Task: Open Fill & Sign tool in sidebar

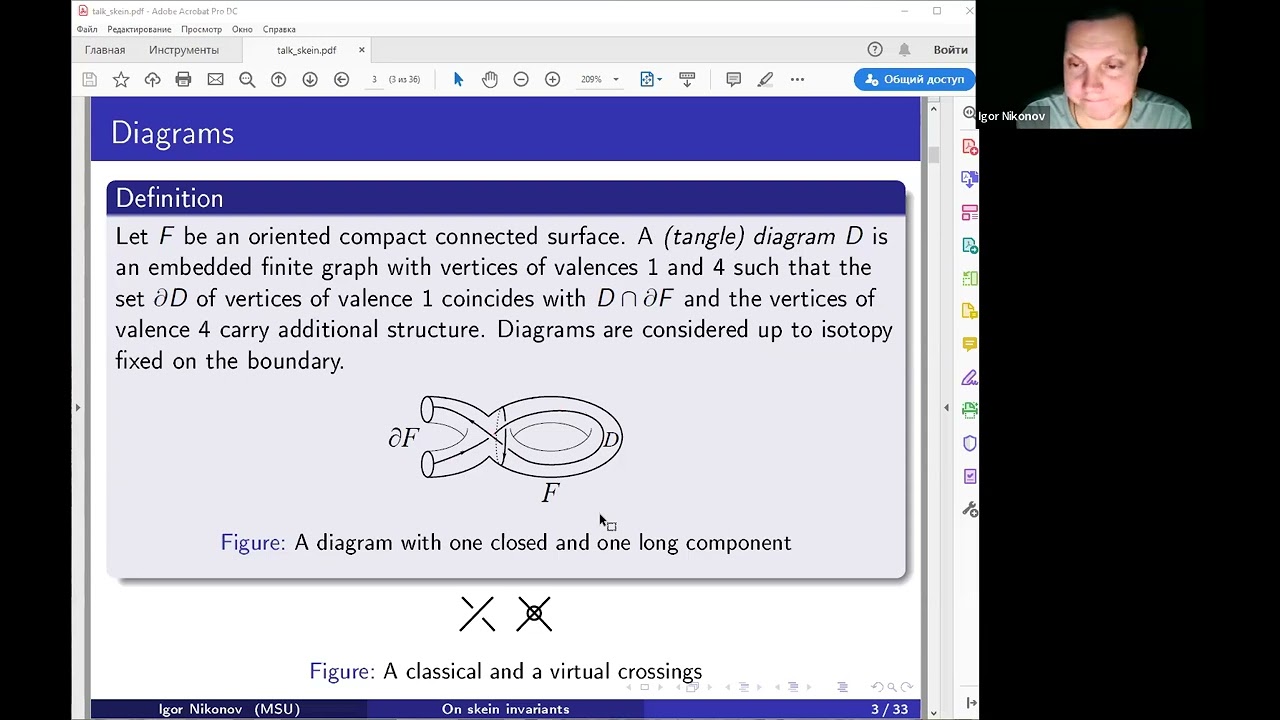Action: tap(969, 377)
